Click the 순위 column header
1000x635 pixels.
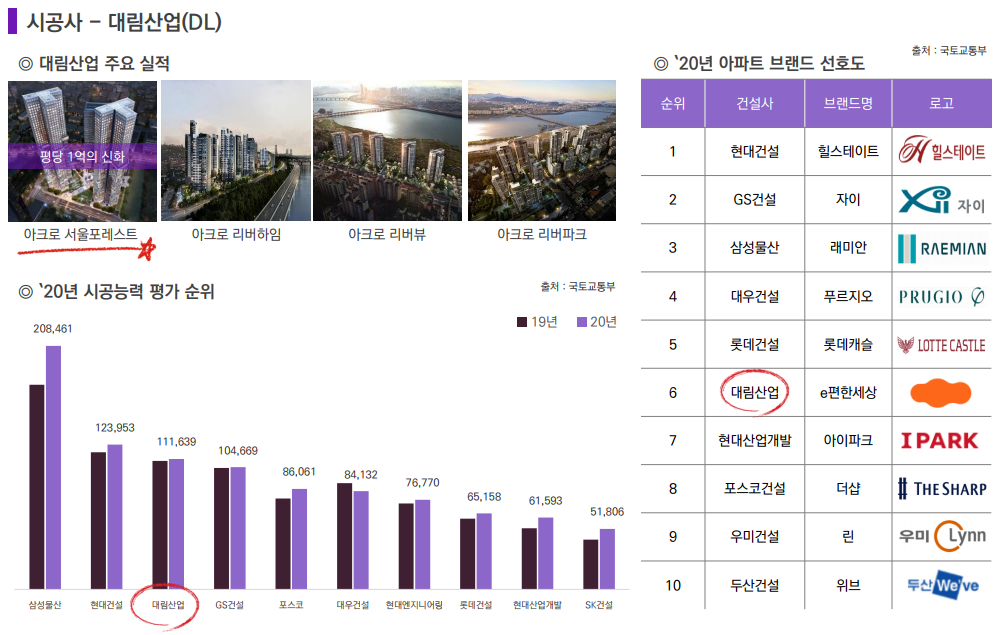pyautogui.click(x=673, y=103)
